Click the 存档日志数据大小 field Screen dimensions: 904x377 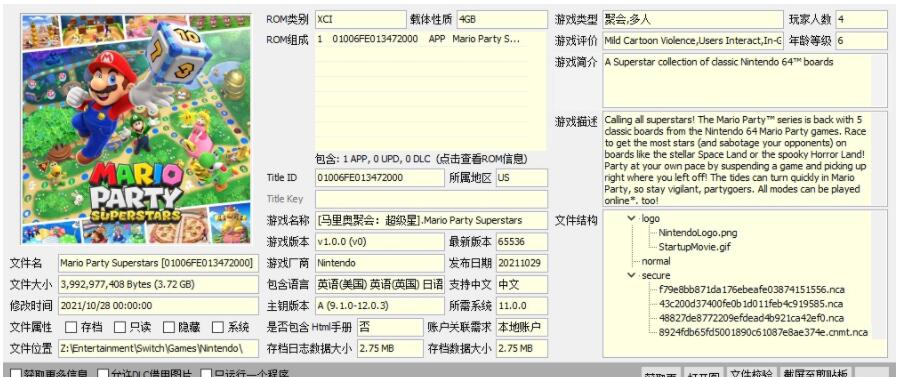390,348
